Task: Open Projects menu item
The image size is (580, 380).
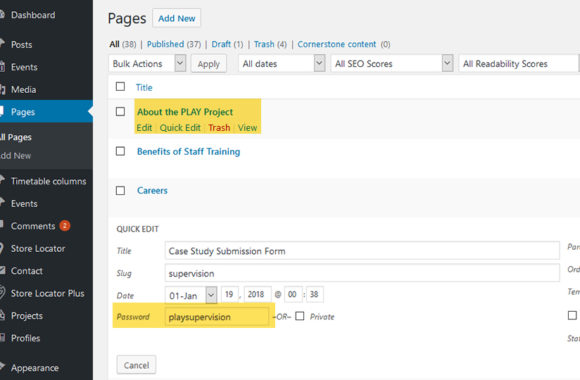Action: tap(27, 316)
